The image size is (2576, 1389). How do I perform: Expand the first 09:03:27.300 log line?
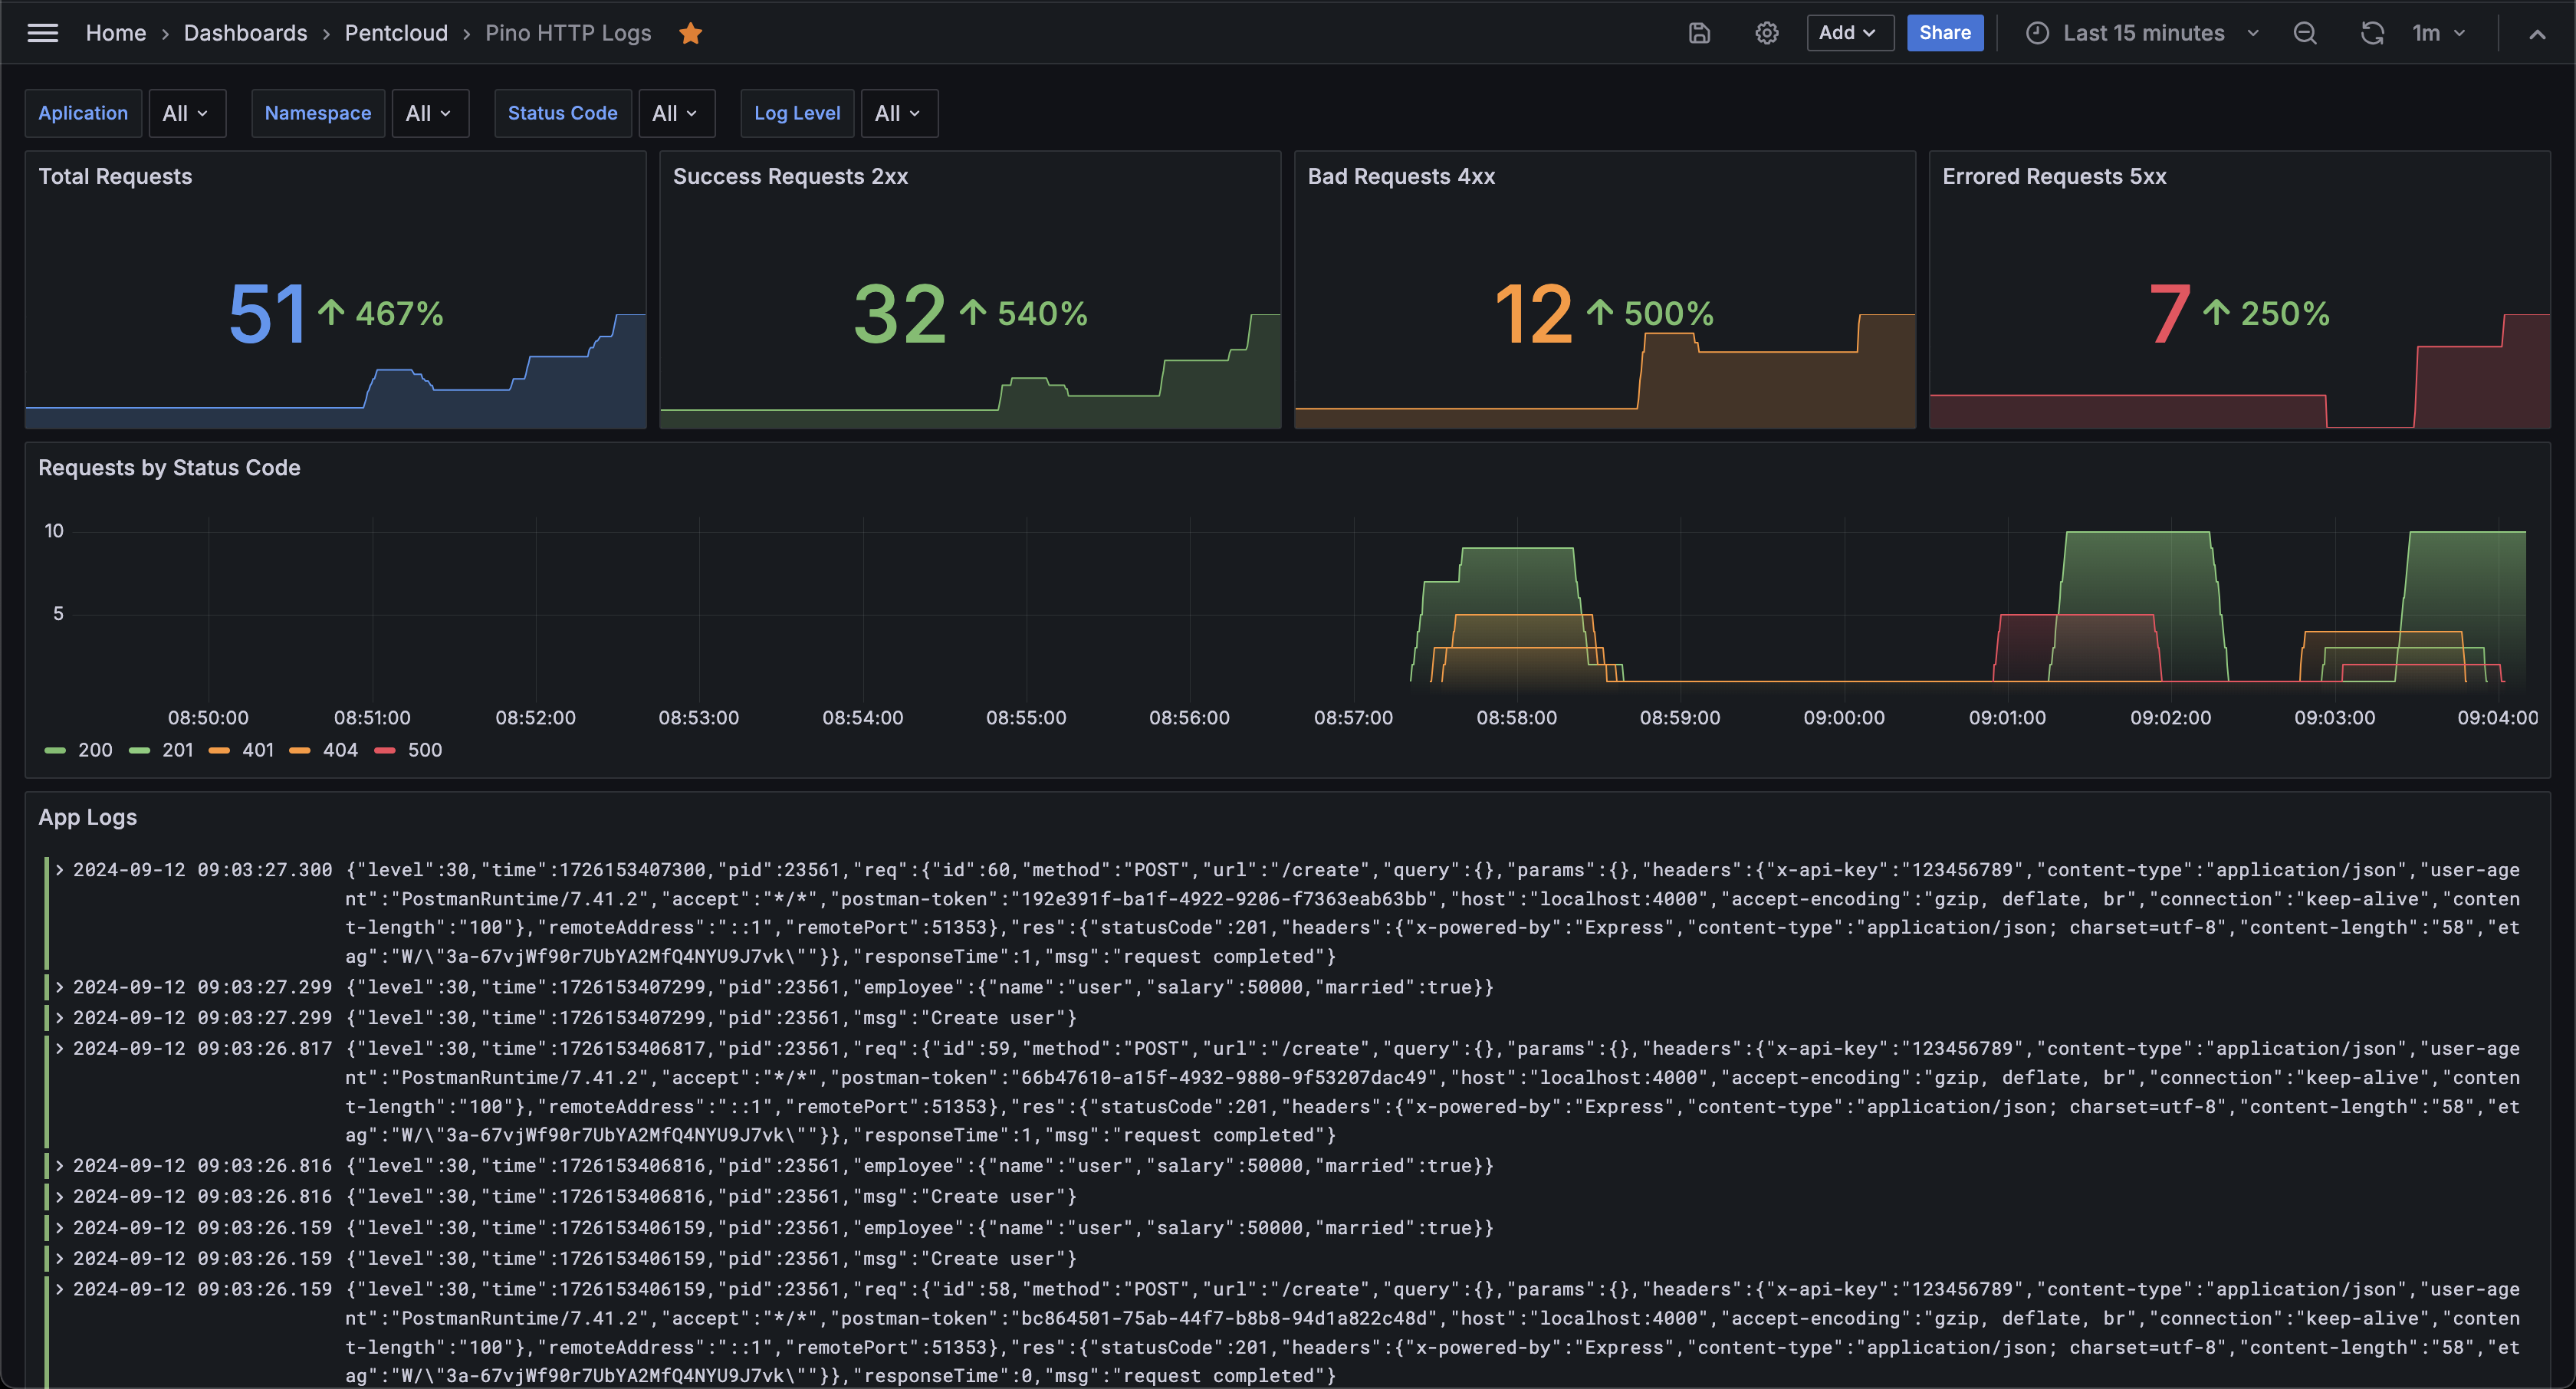[60, 870]
